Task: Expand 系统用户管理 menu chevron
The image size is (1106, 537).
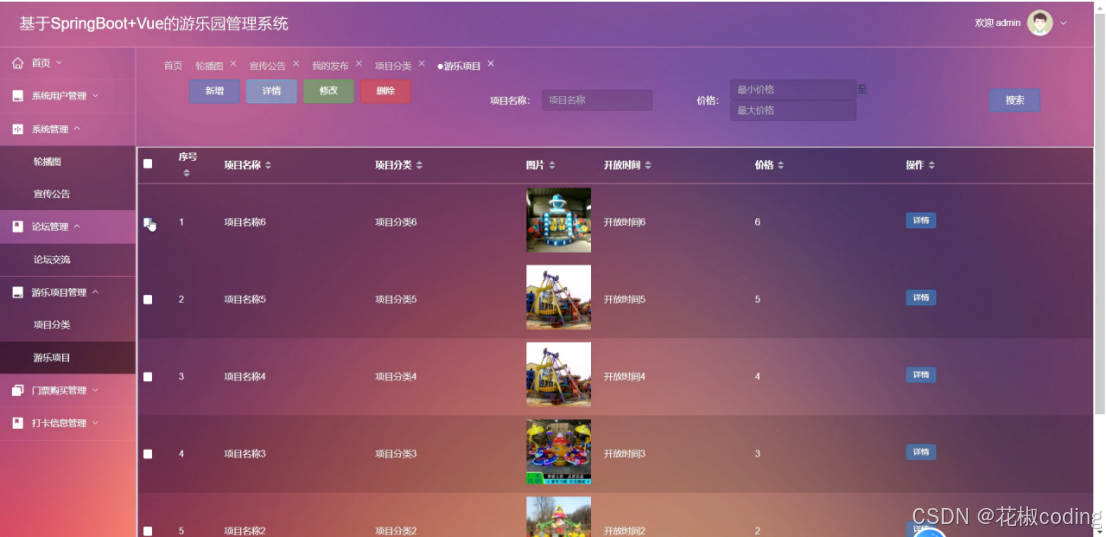Action: 95,95
